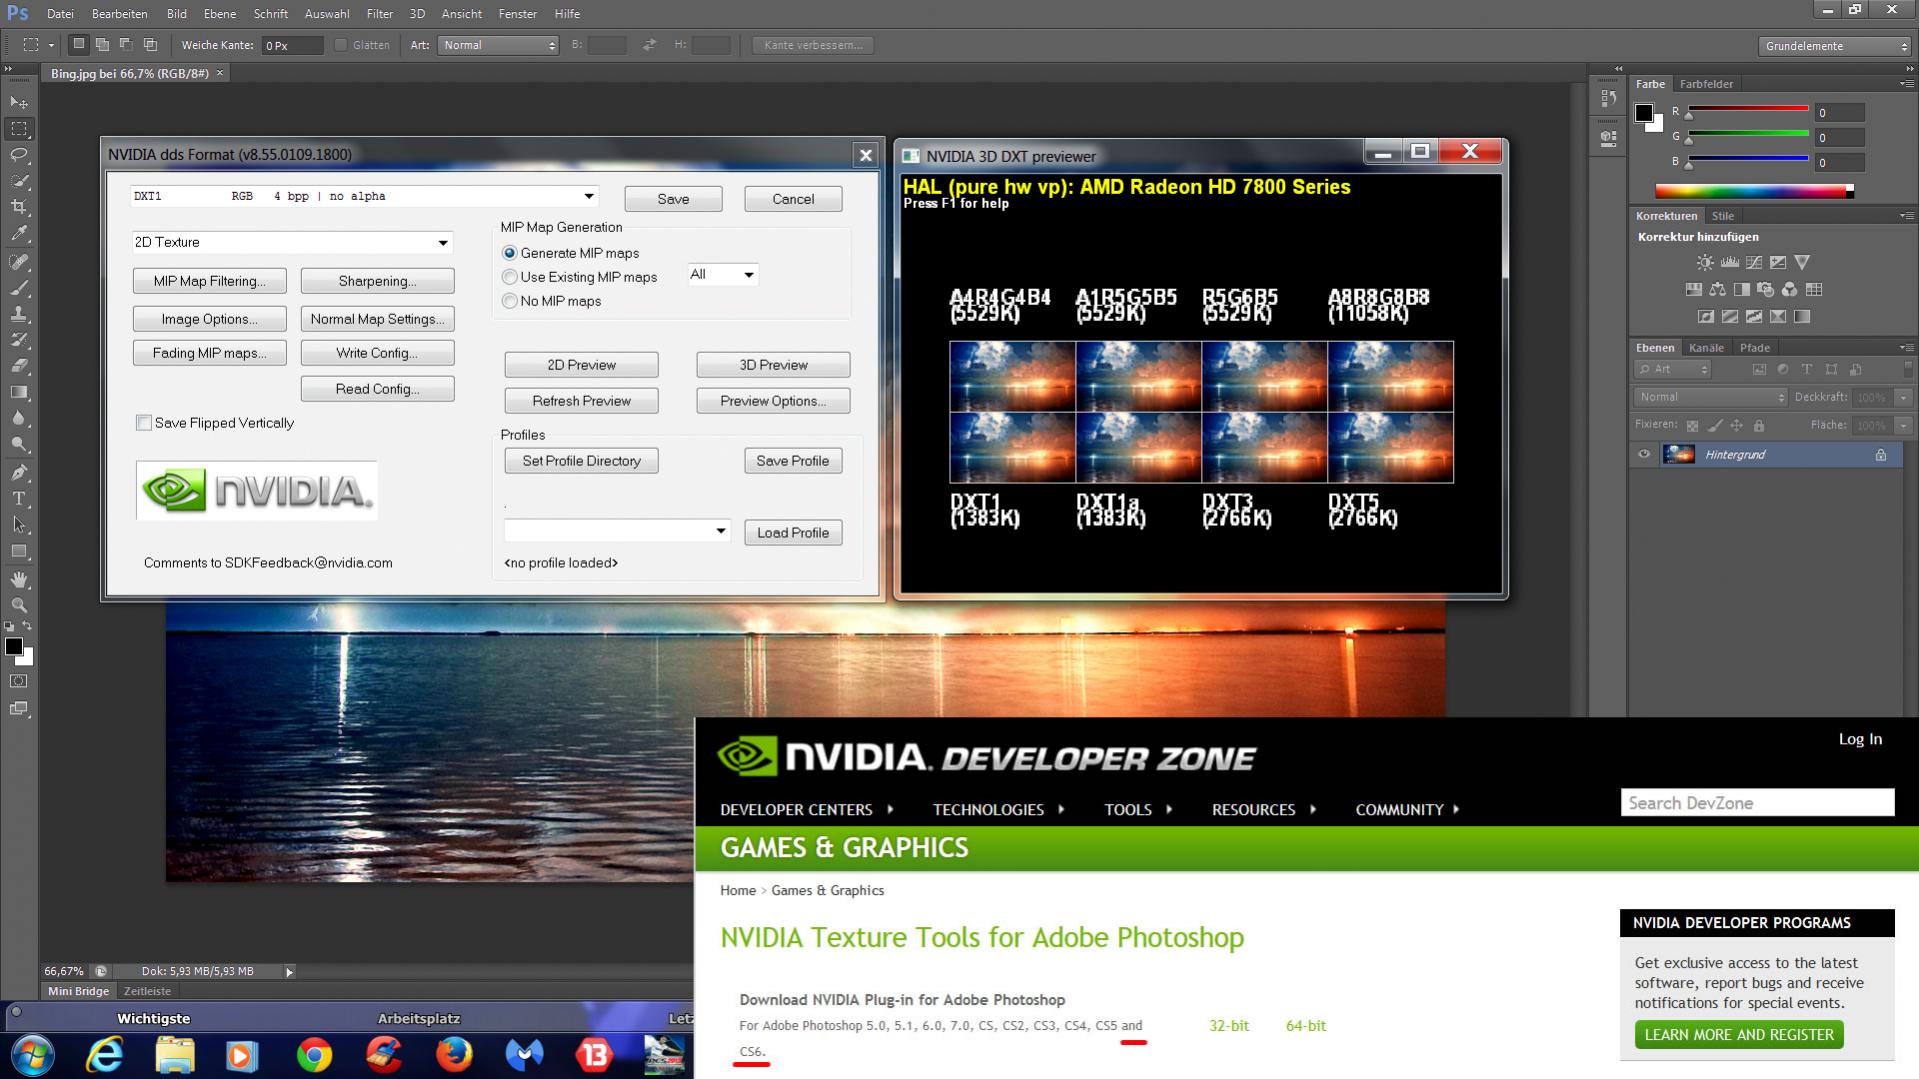Screen dimensions: 1919x1079
Task: Click the 3D Preview button
Action: point(773,365)
